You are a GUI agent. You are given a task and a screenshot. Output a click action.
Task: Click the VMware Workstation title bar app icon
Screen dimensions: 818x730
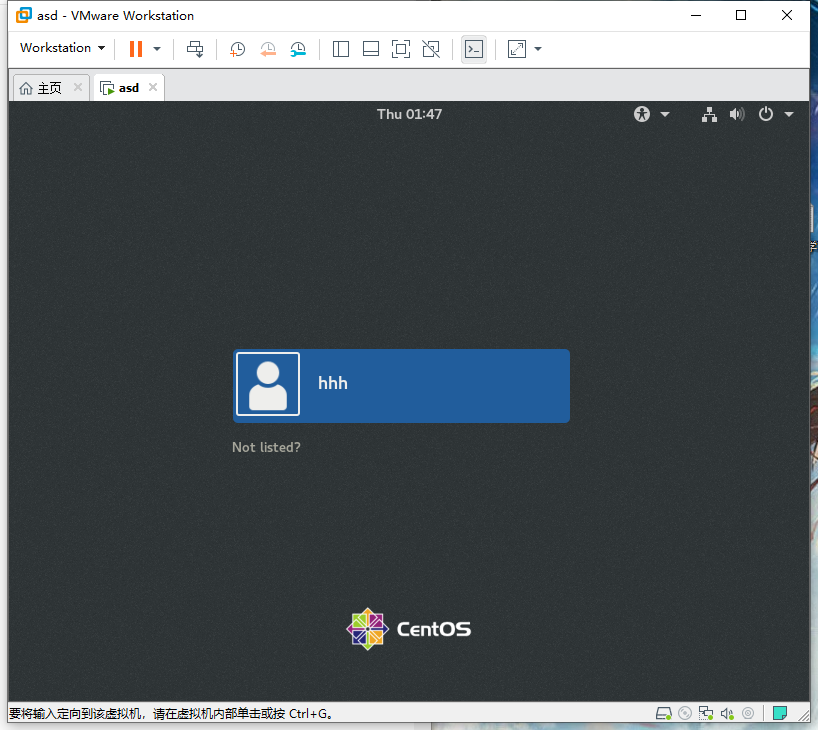click(x=23, y=15)
